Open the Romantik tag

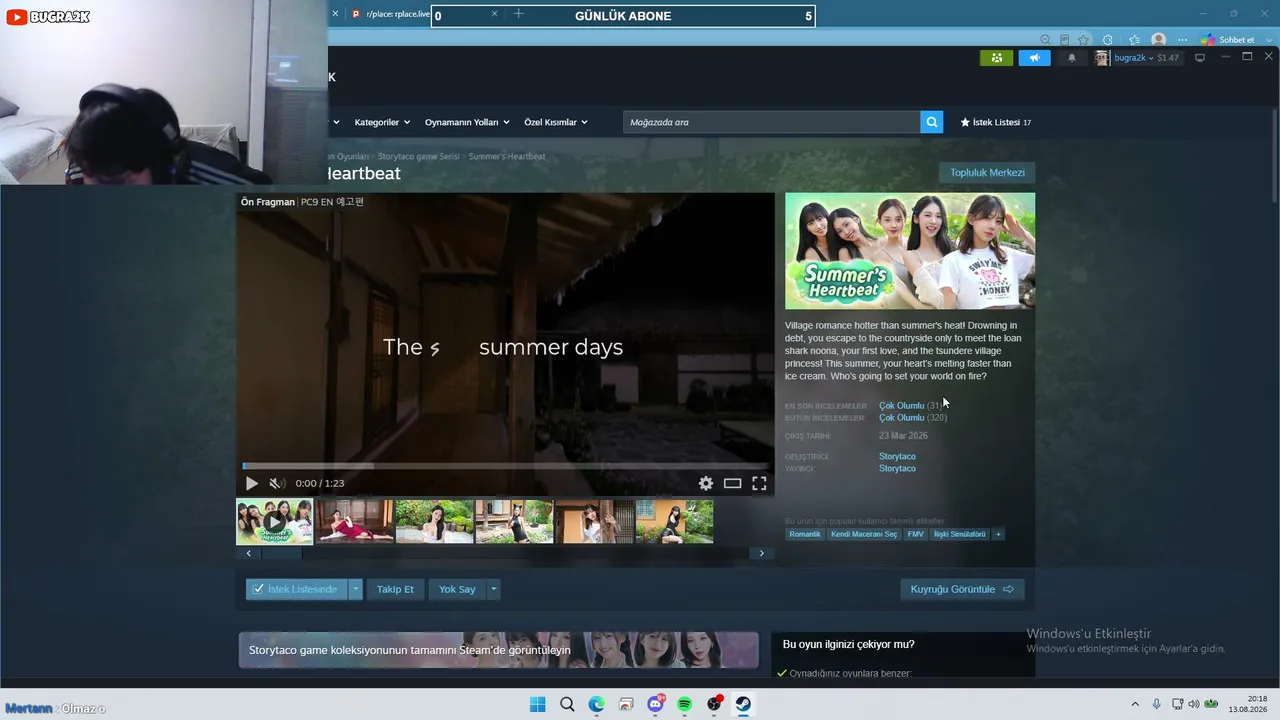click(x=805, y=534)
